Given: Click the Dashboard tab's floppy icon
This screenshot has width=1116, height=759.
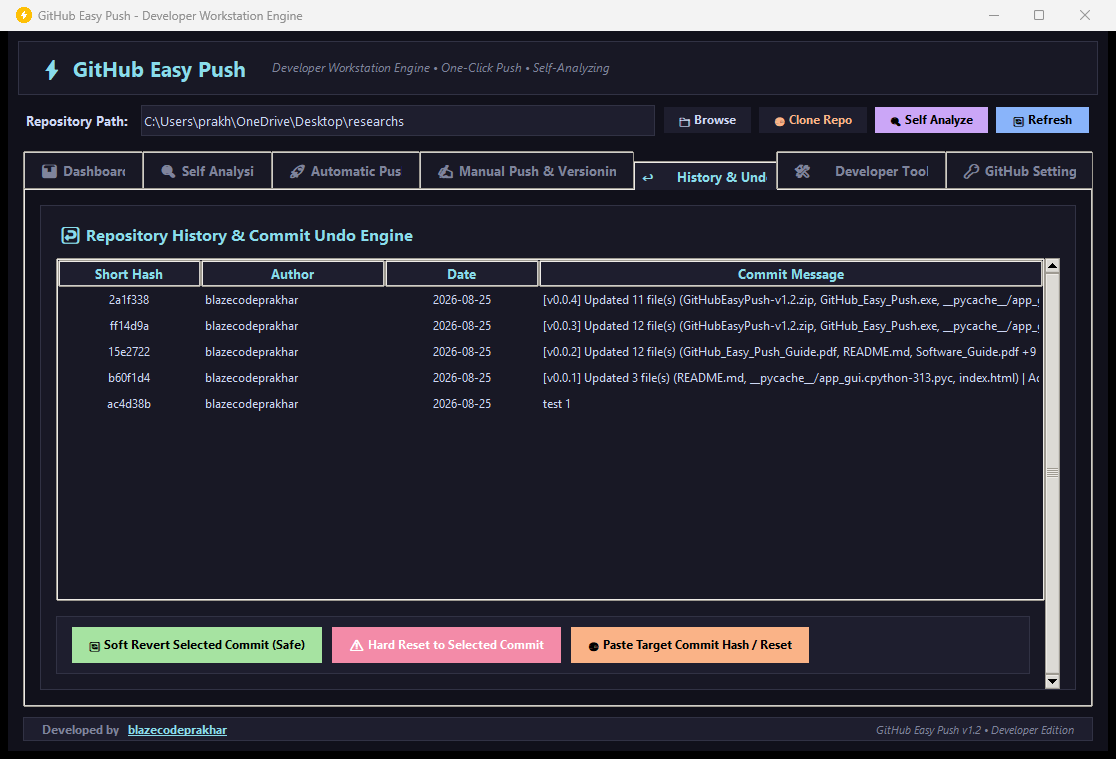Looking at the screenshot, I should 49,171.
